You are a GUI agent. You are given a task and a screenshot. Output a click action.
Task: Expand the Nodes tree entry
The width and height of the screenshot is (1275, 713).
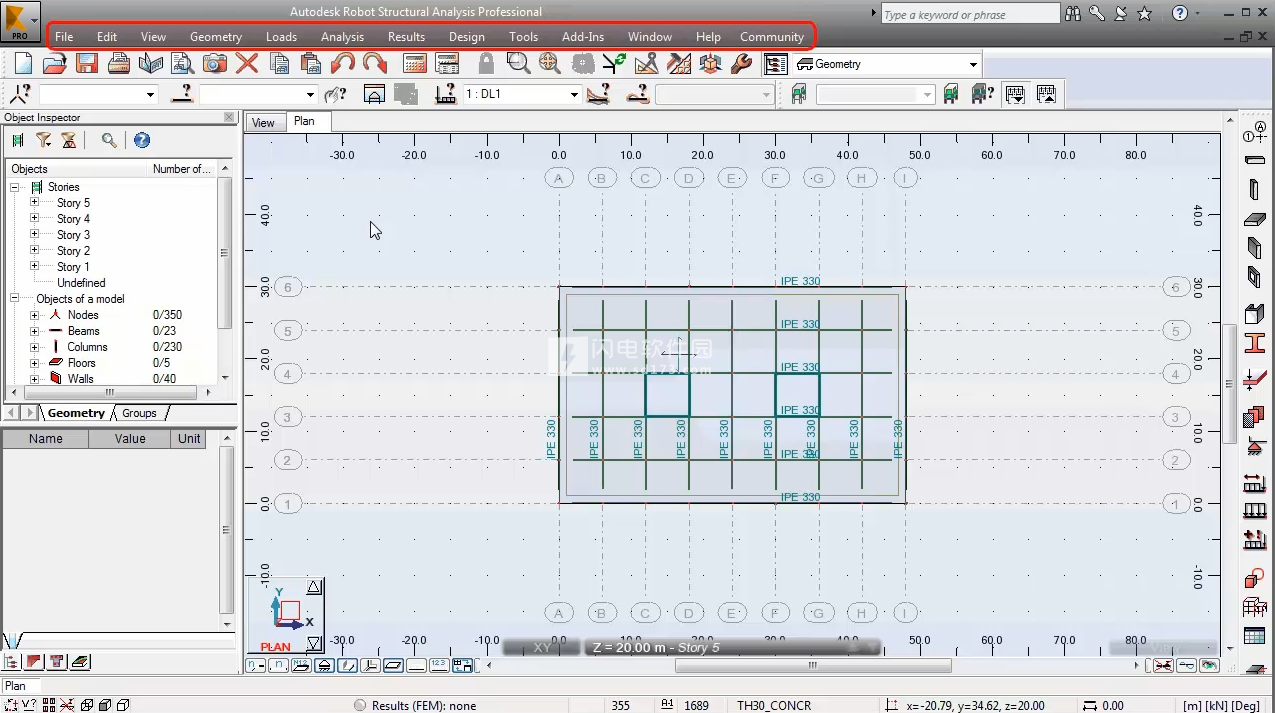point(34,315)
